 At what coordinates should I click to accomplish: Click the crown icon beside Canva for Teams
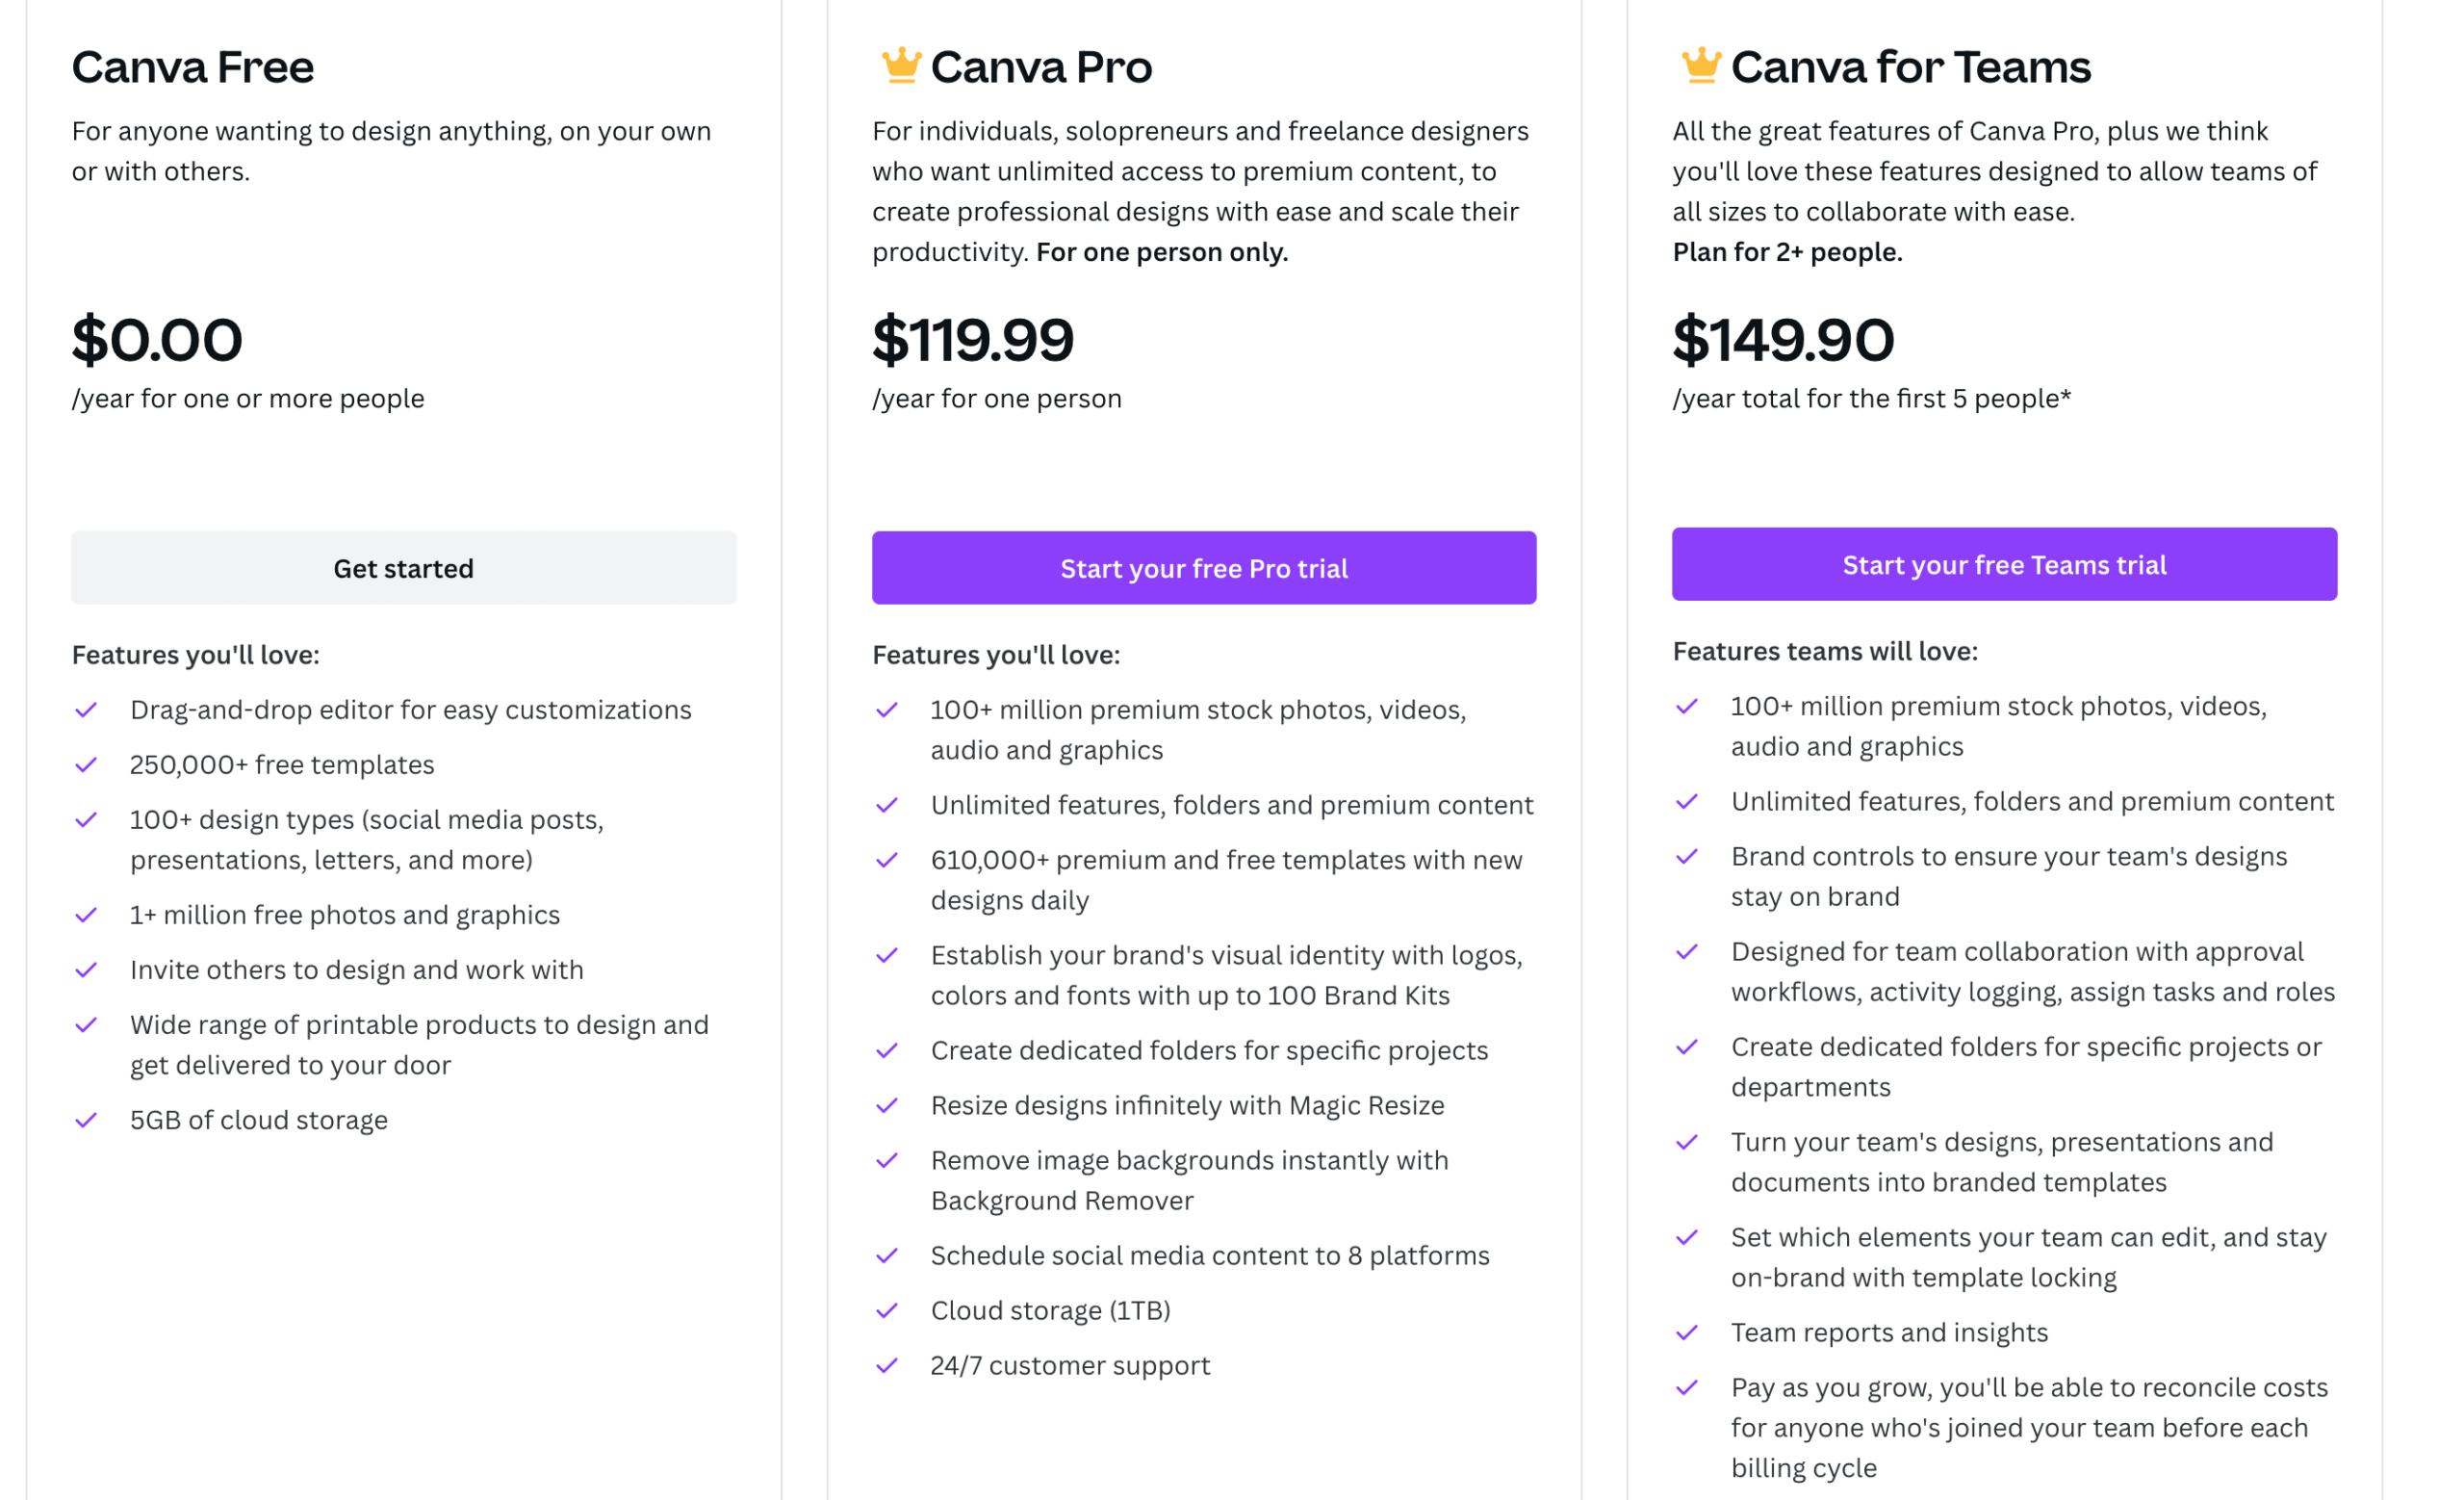pyautogui.click(x=1701, y=66)
